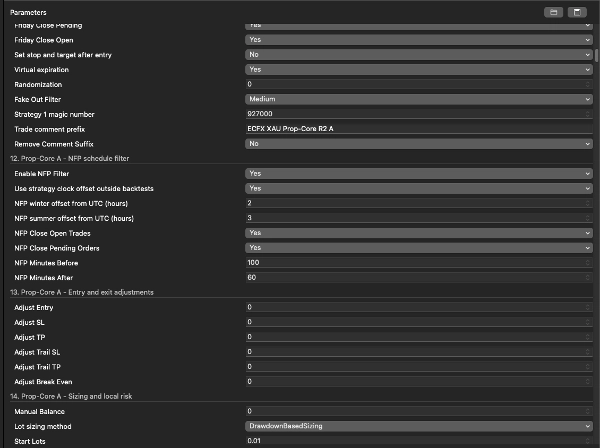Image resolution: width=600 pixels, height=448 pixels.
Task: Click the NFP winter offset stepper
Action: click(x=588, y=203)
